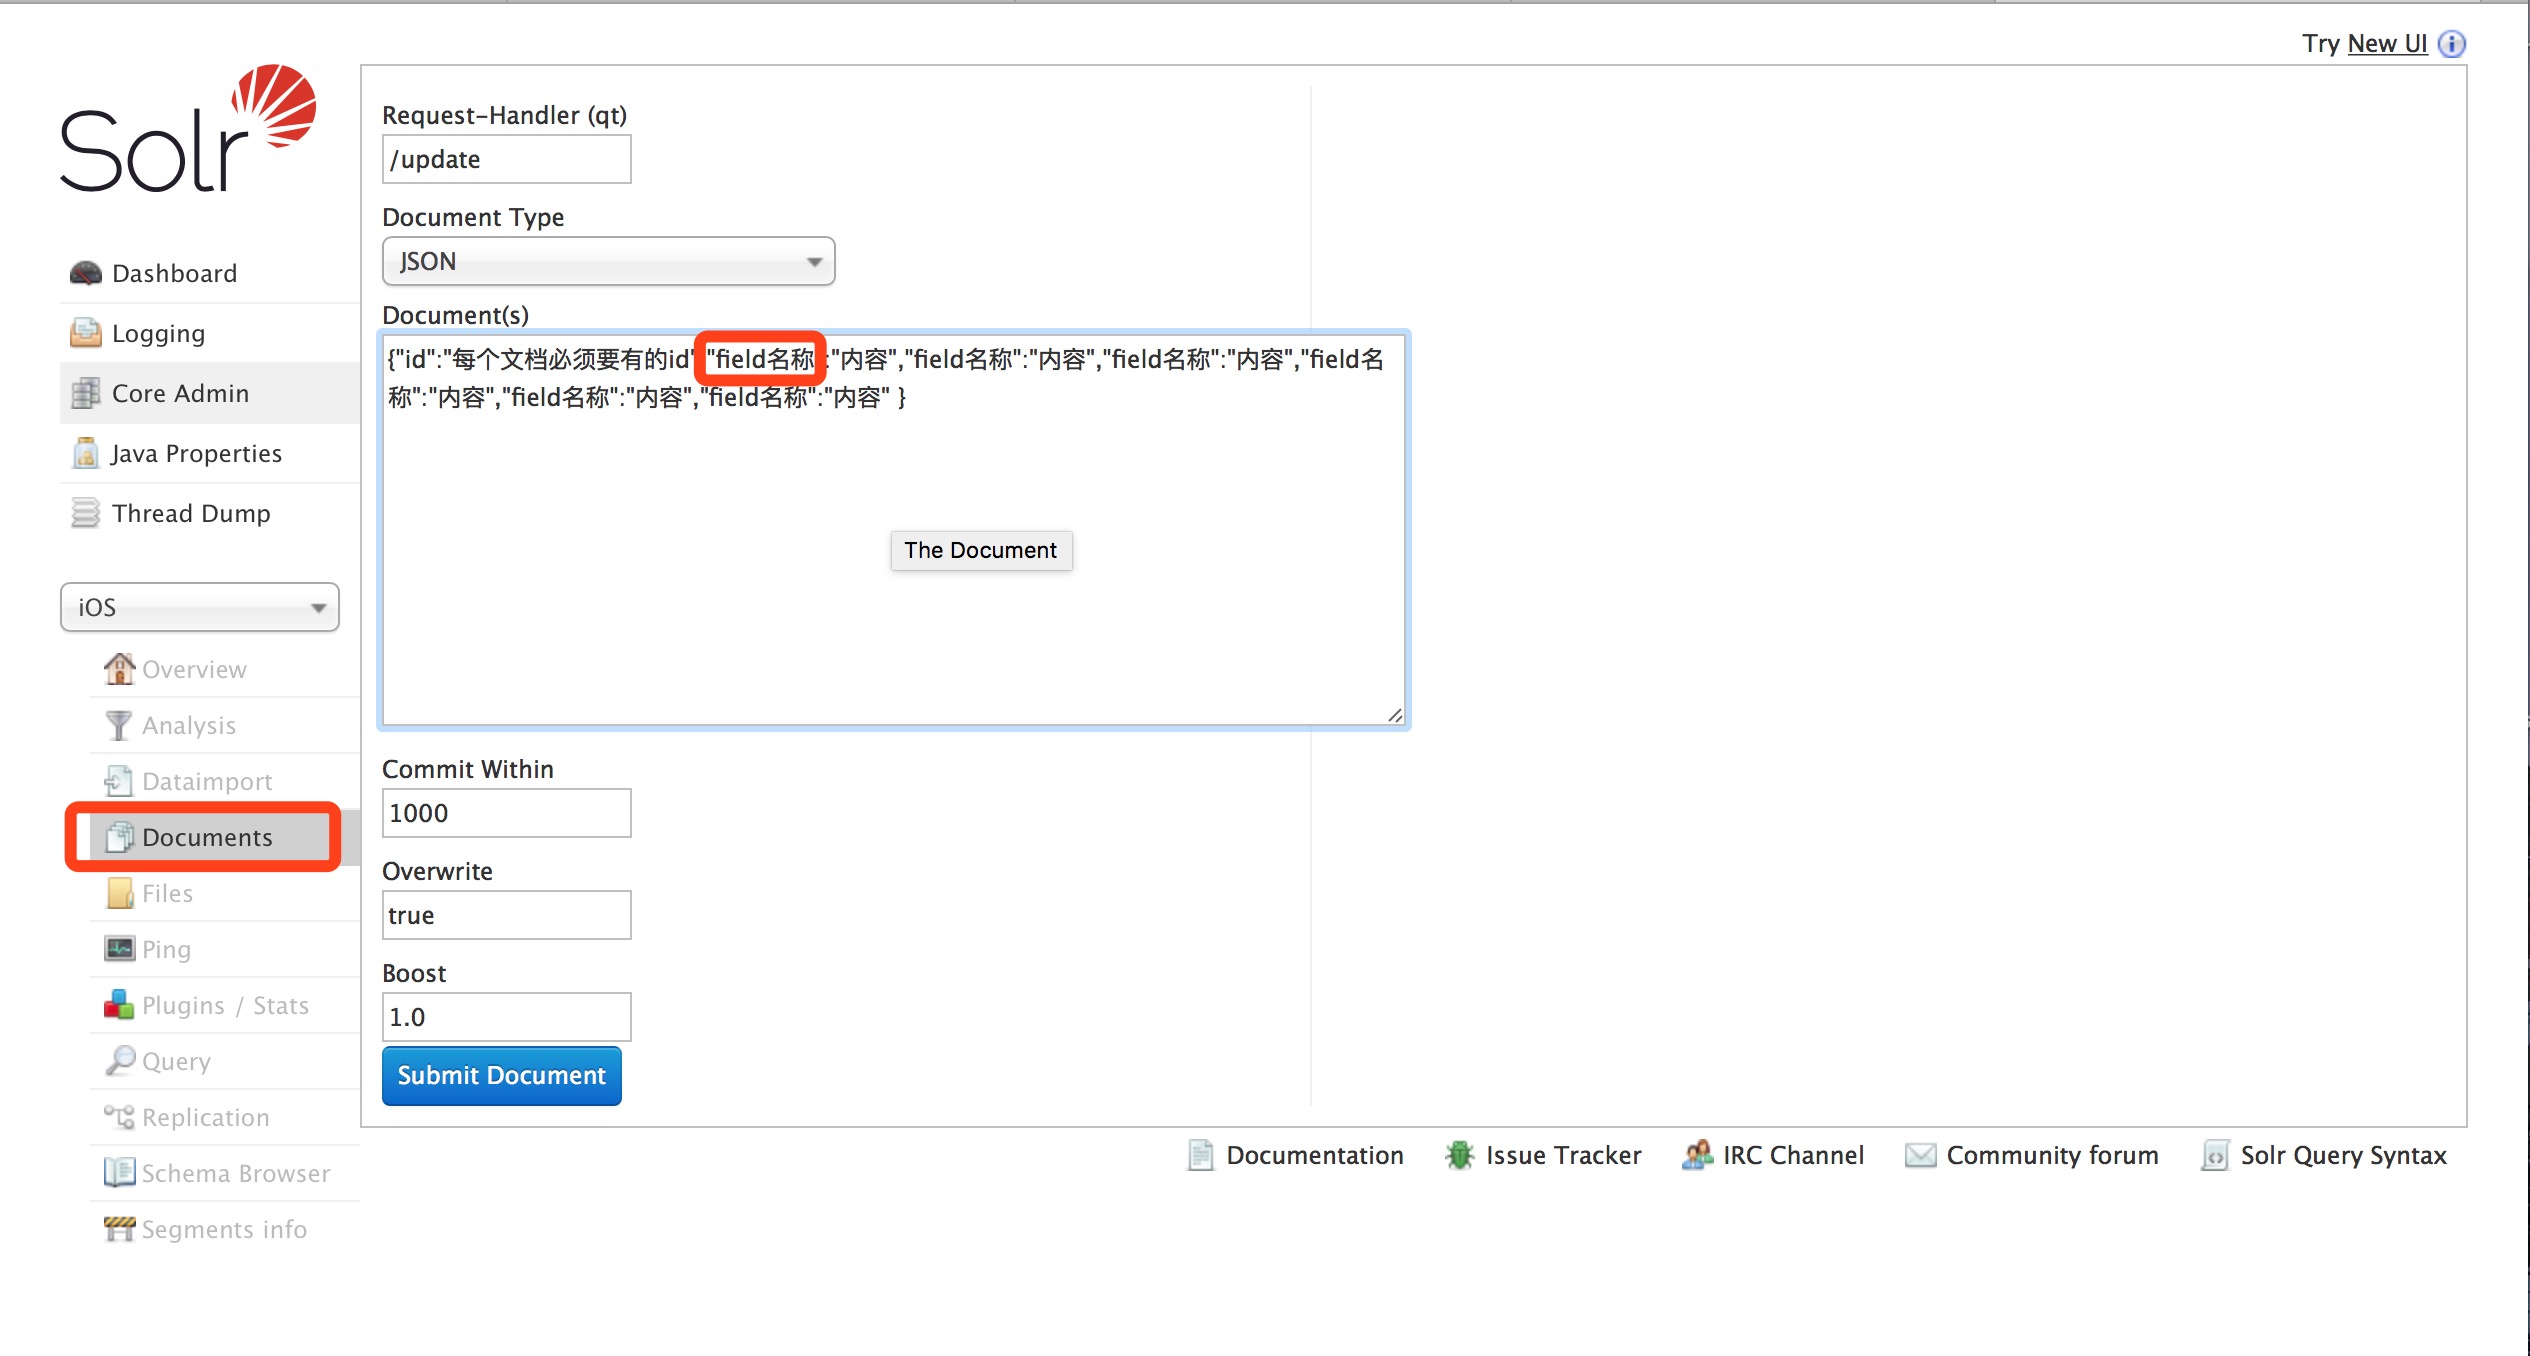Click the Solr logo
Viewport: 2530px width, 1356px height.
pos(188,128)
